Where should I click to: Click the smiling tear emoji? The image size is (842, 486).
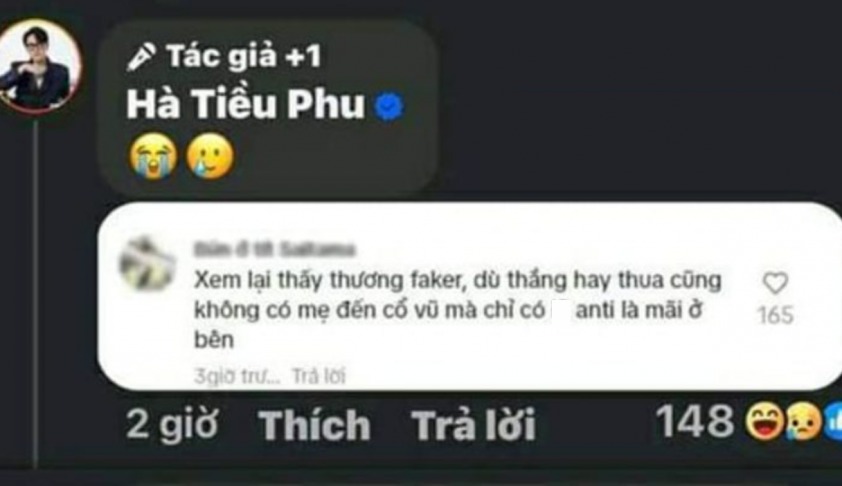209,156
